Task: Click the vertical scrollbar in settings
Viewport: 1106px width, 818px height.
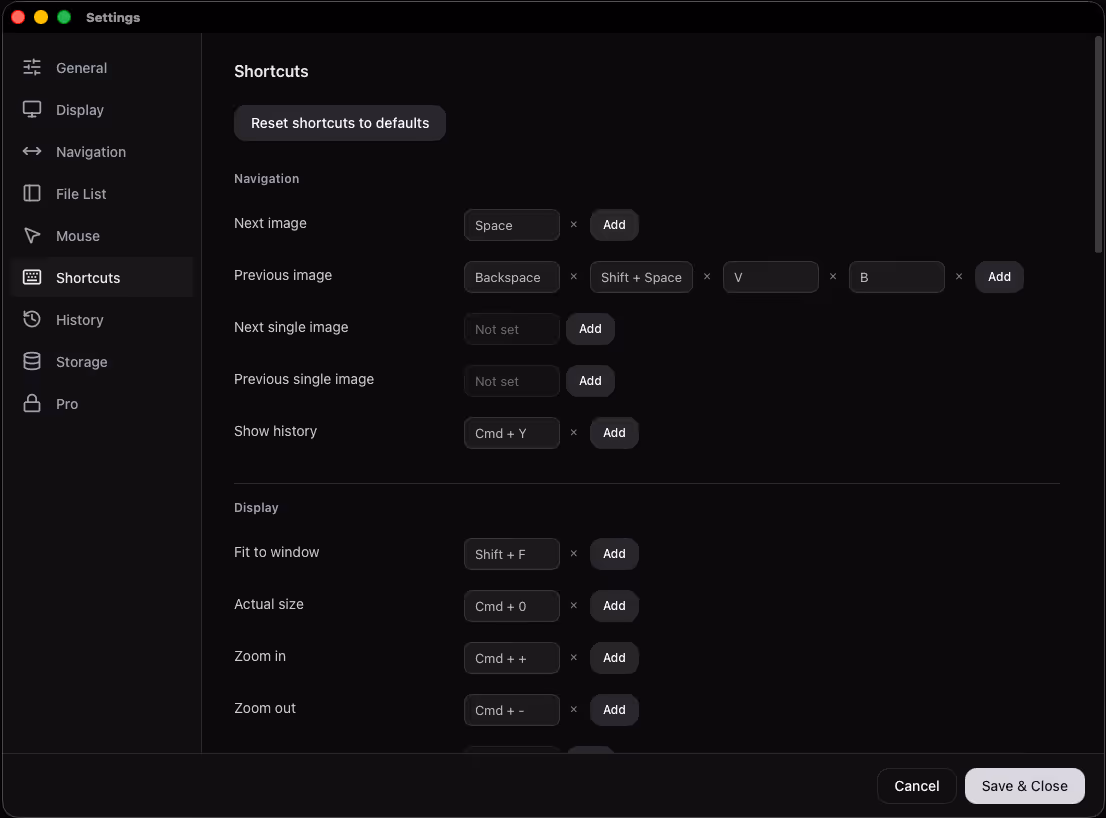Action: coord(1098,145)
